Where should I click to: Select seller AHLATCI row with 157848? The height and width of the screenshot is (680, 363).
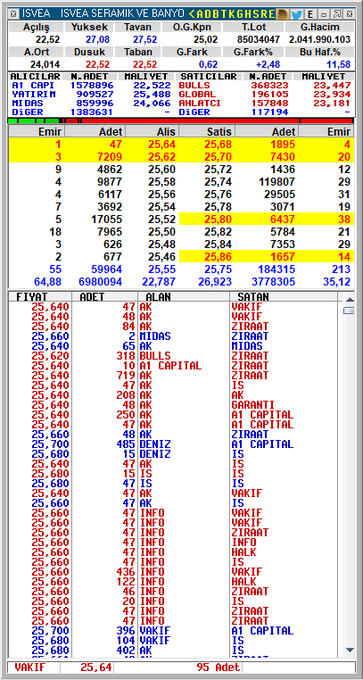265,103
